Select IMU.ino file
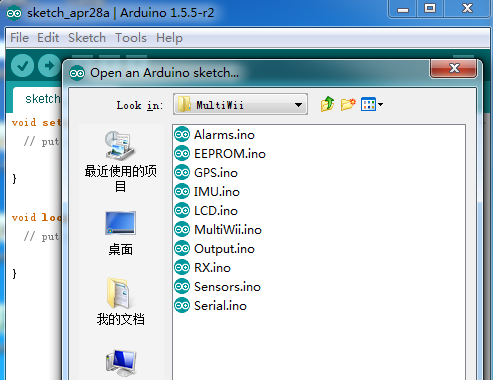 pyautogui.click(x=207, y=192)
